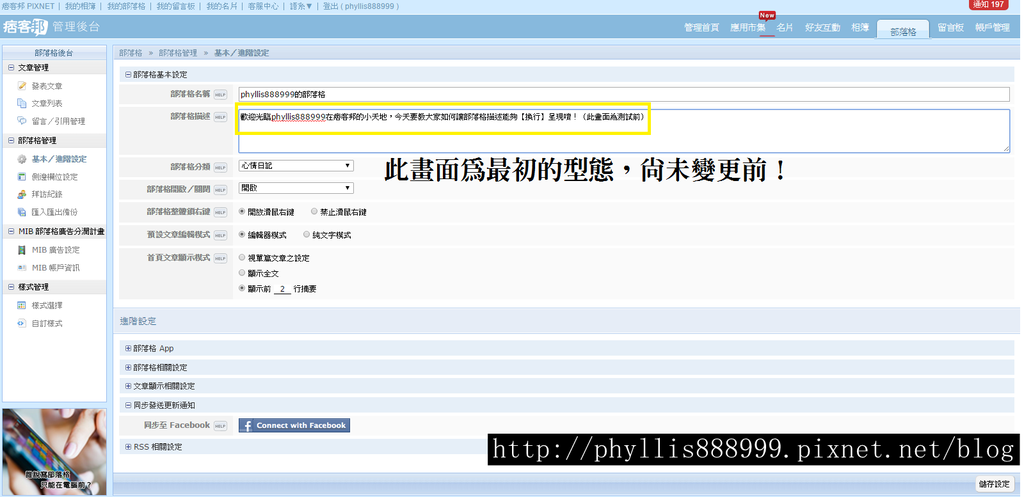Select 純文字模式 radio option
1024x497 pixels.
[307, 234]
